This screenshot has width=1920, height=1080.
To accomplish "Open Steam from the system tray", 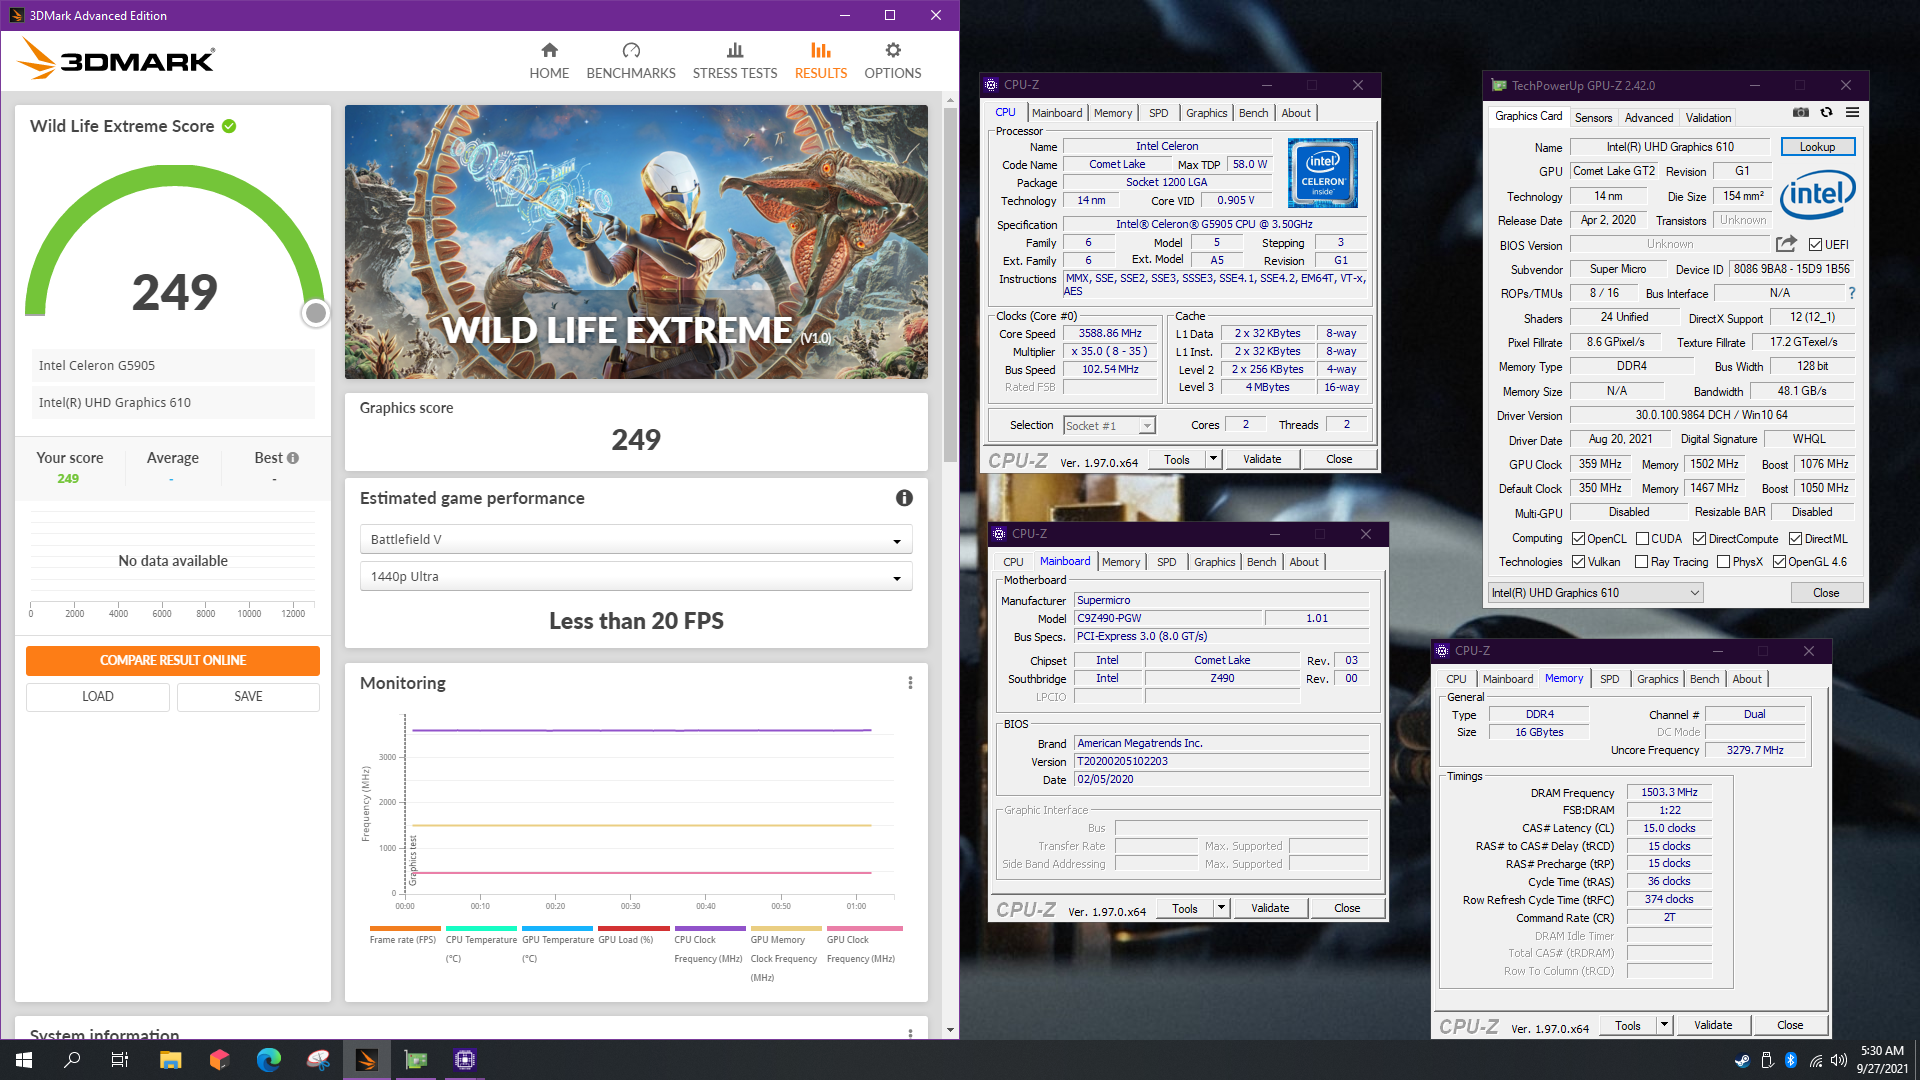I will point(1742,1060).
